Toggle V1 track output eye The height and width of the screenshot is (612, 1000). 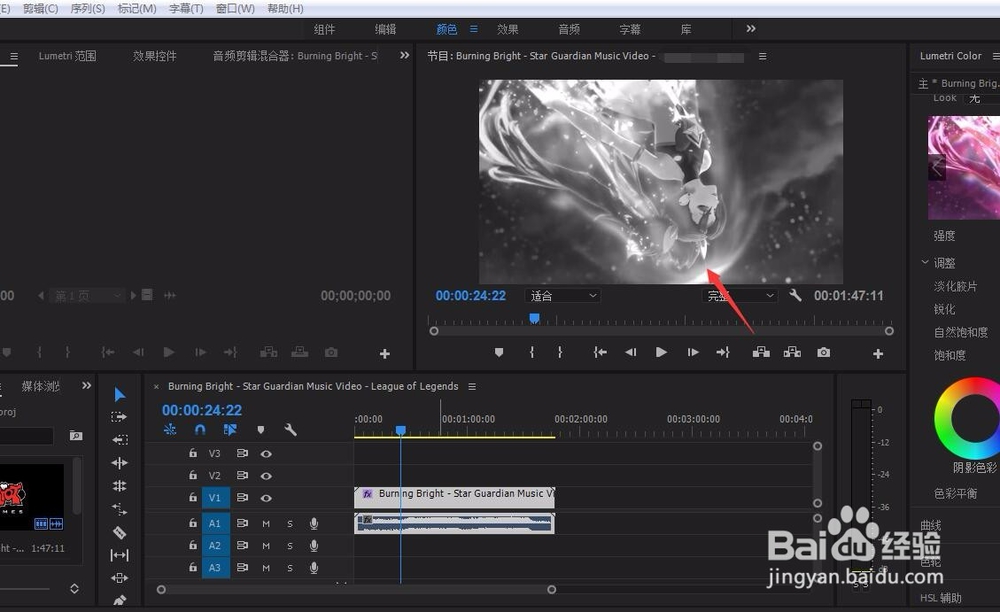(x=266, y=499)
